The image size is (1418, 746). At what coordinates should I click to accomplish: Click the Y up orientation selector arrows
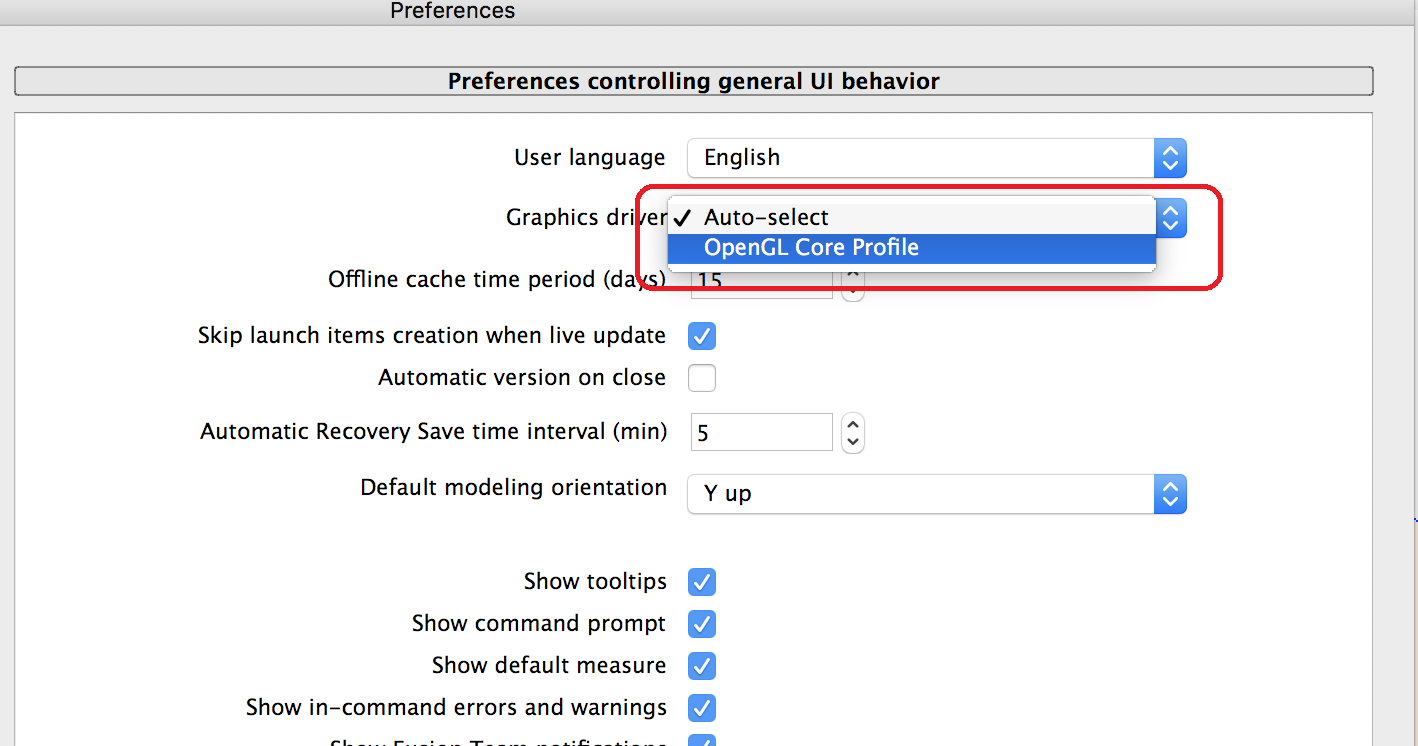coord(1171,494)
